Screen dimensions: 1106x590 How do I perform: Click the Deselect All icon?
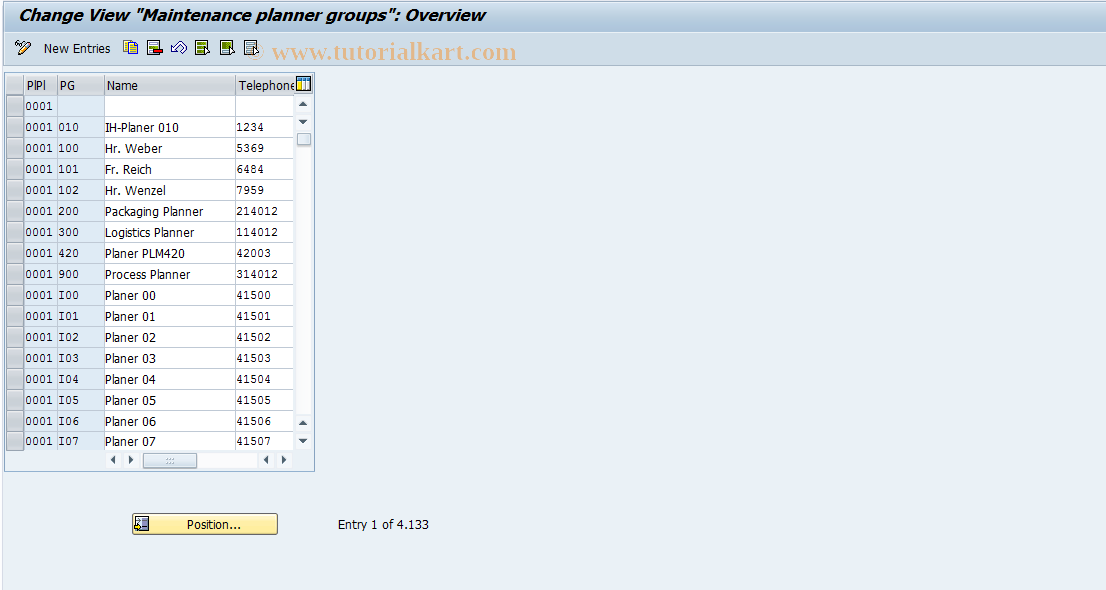click(x=251, y=48)
